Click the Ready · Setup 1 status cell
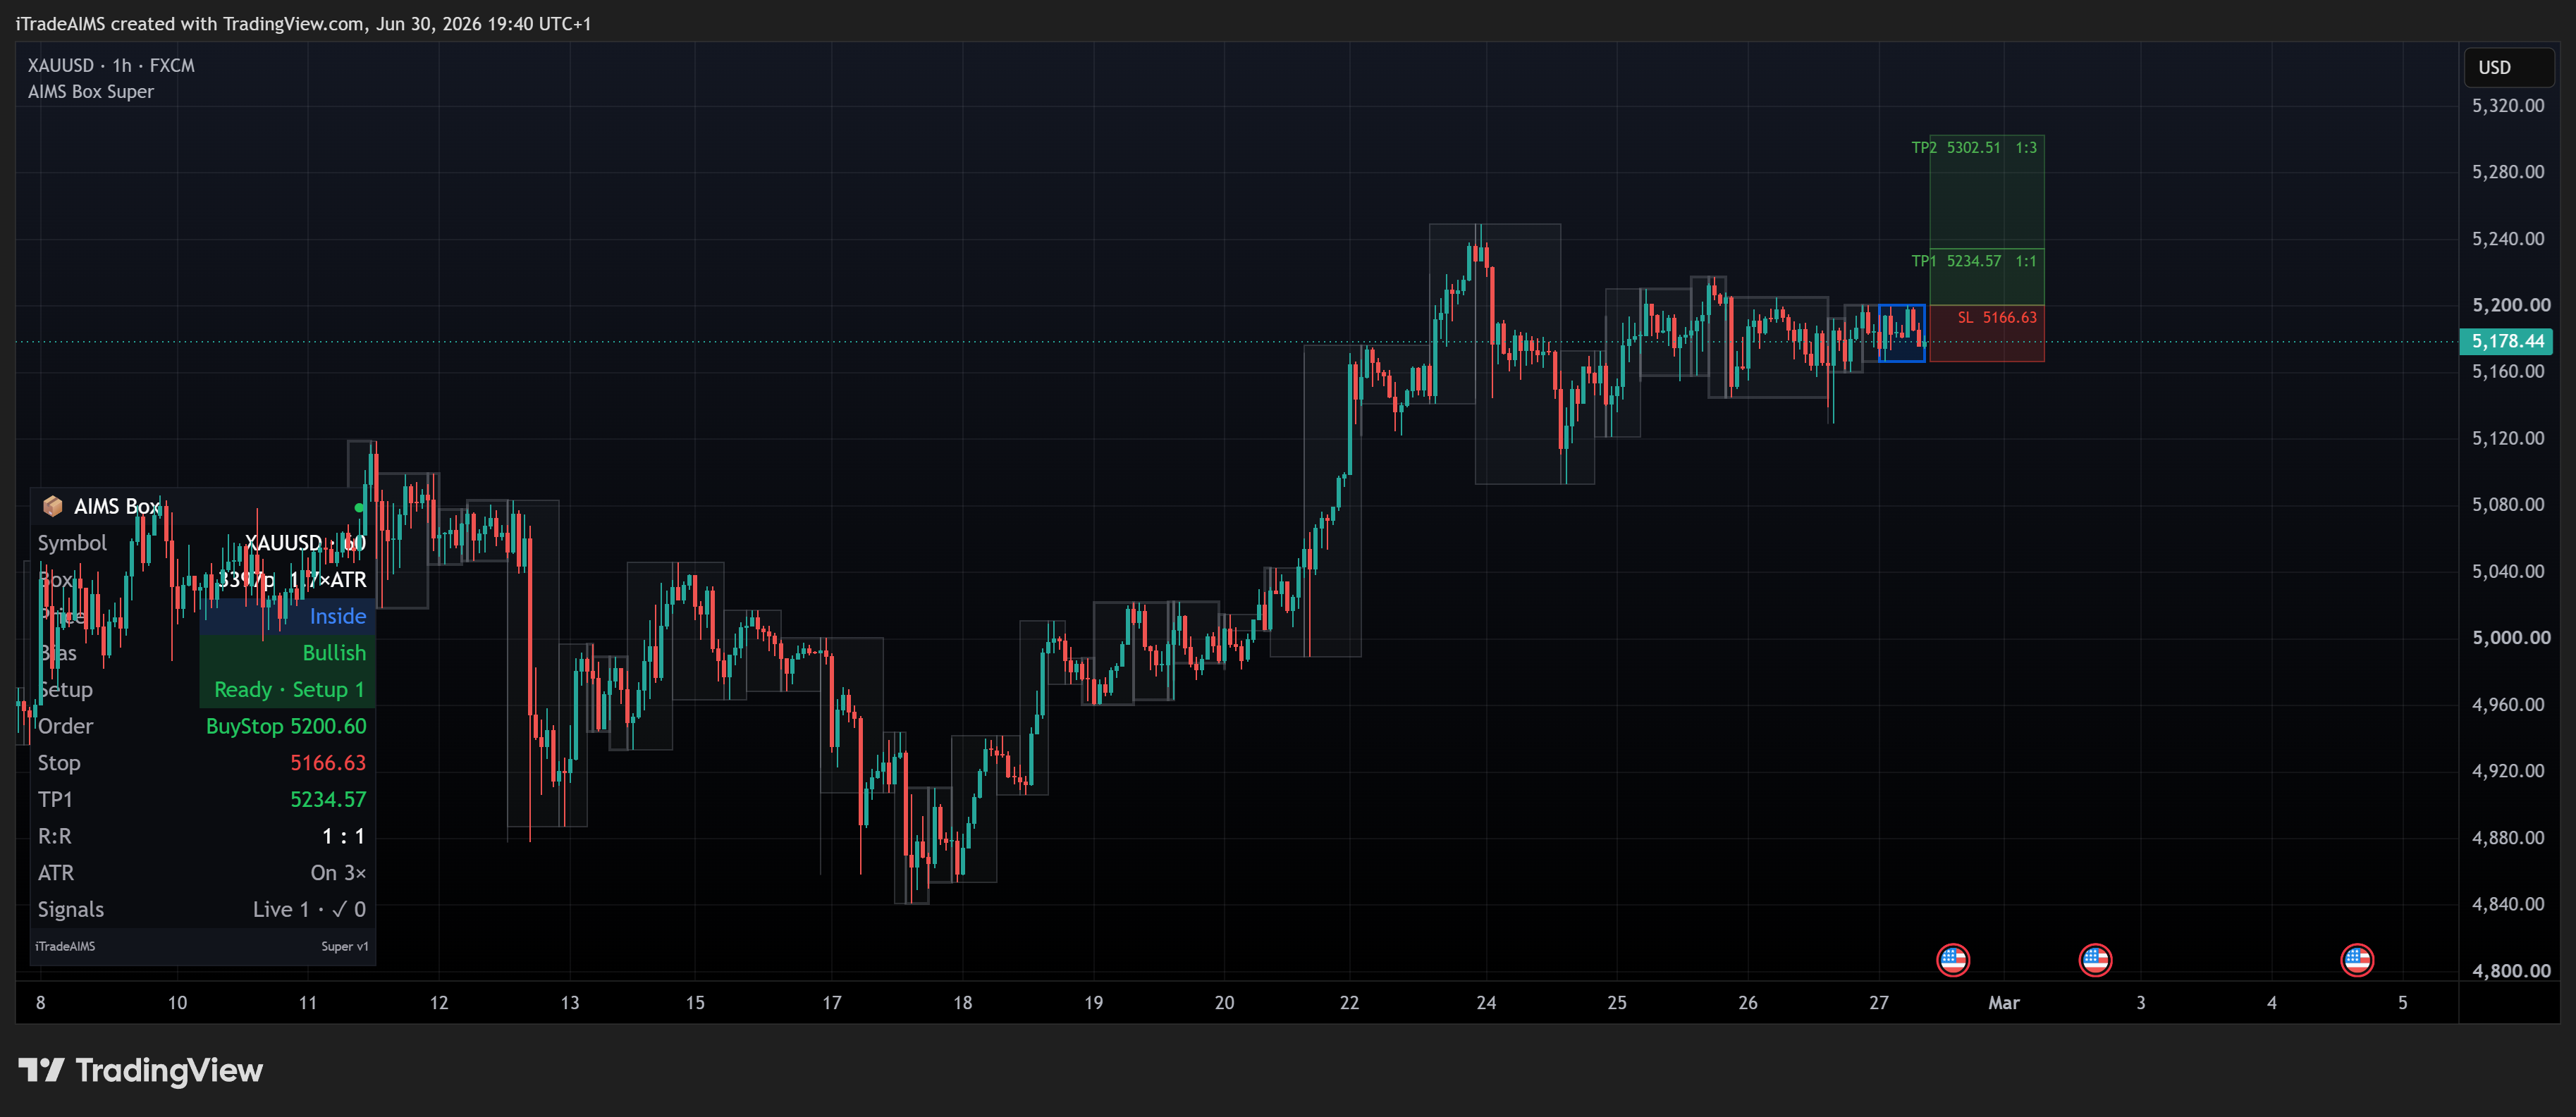Screen dimensions: 2576x1117 point(289,689)
